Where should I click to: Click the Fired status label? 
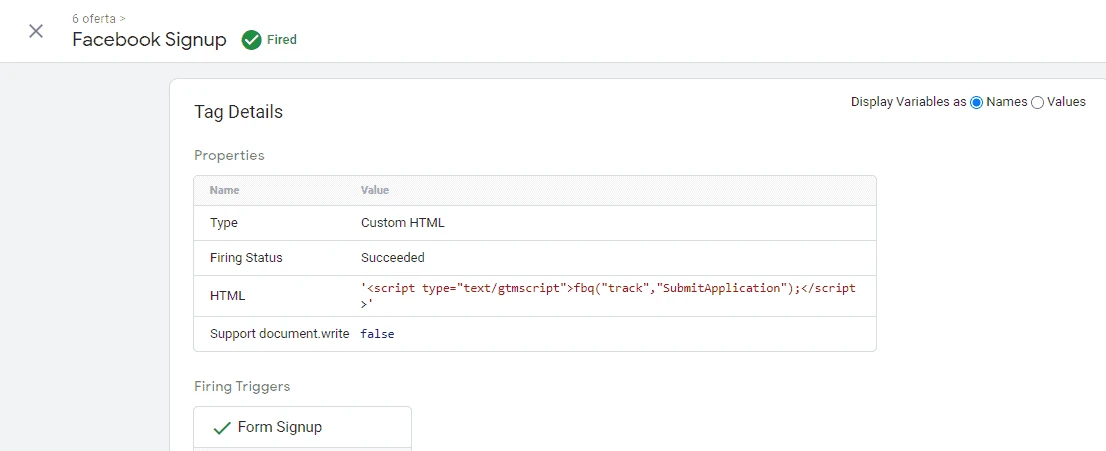[x=282, y=40]
